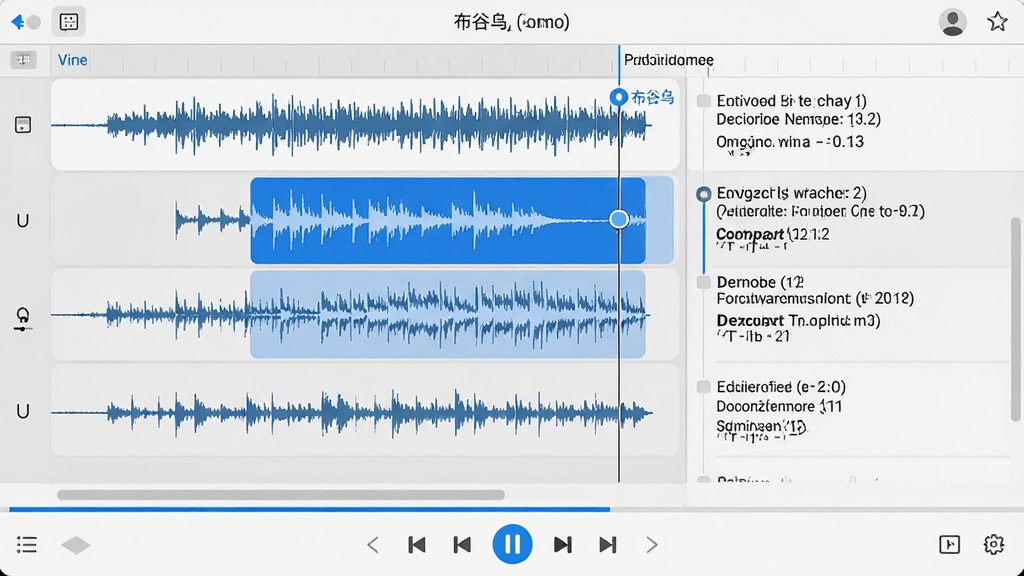1024x576 pixels.
Task: Click the gray diamond layers icon
Action: (76, 545)
